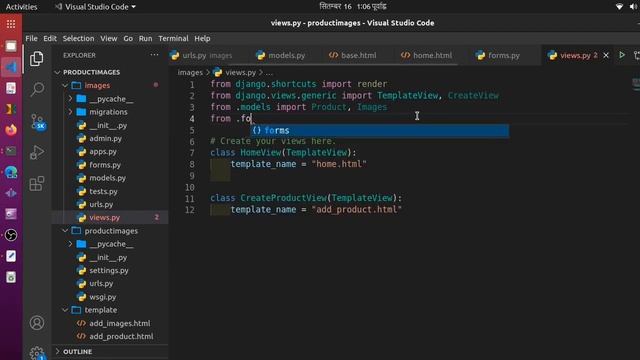Image resolution: width=640 pixels, height=360 pixels.
Task: Expand the OUTLINE section
Action: click(x=110, y=351)
